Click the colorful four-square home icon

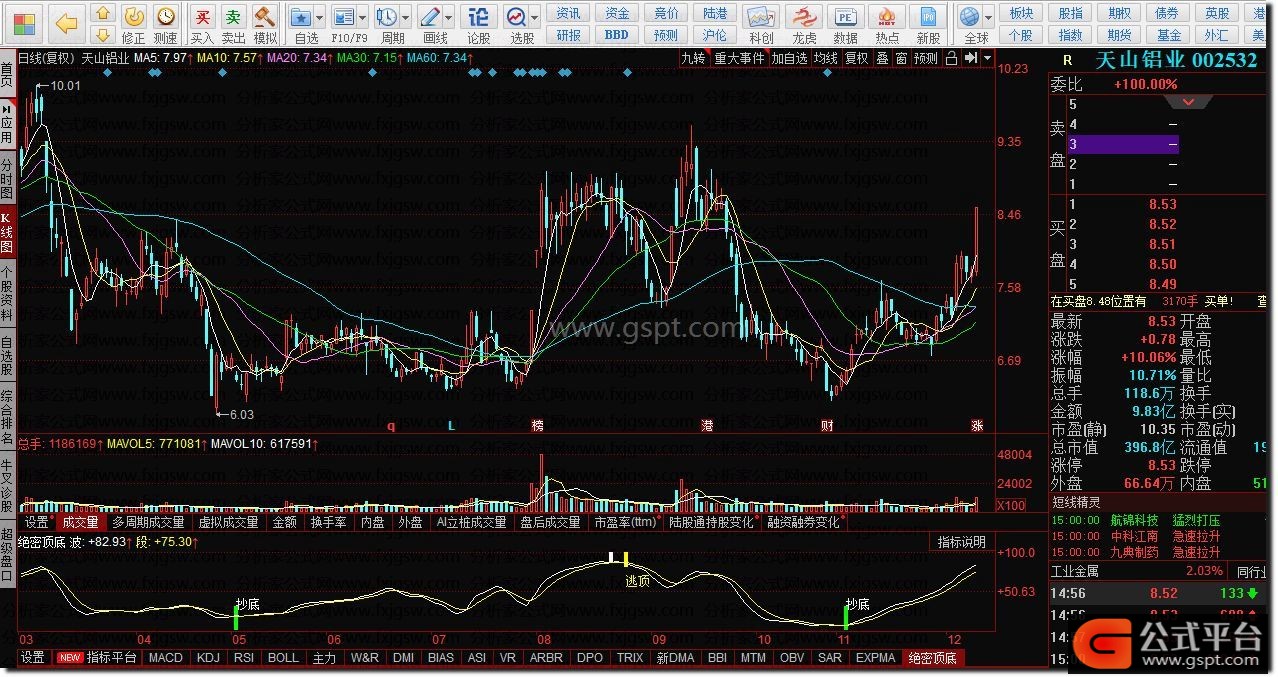click(24, 23)
